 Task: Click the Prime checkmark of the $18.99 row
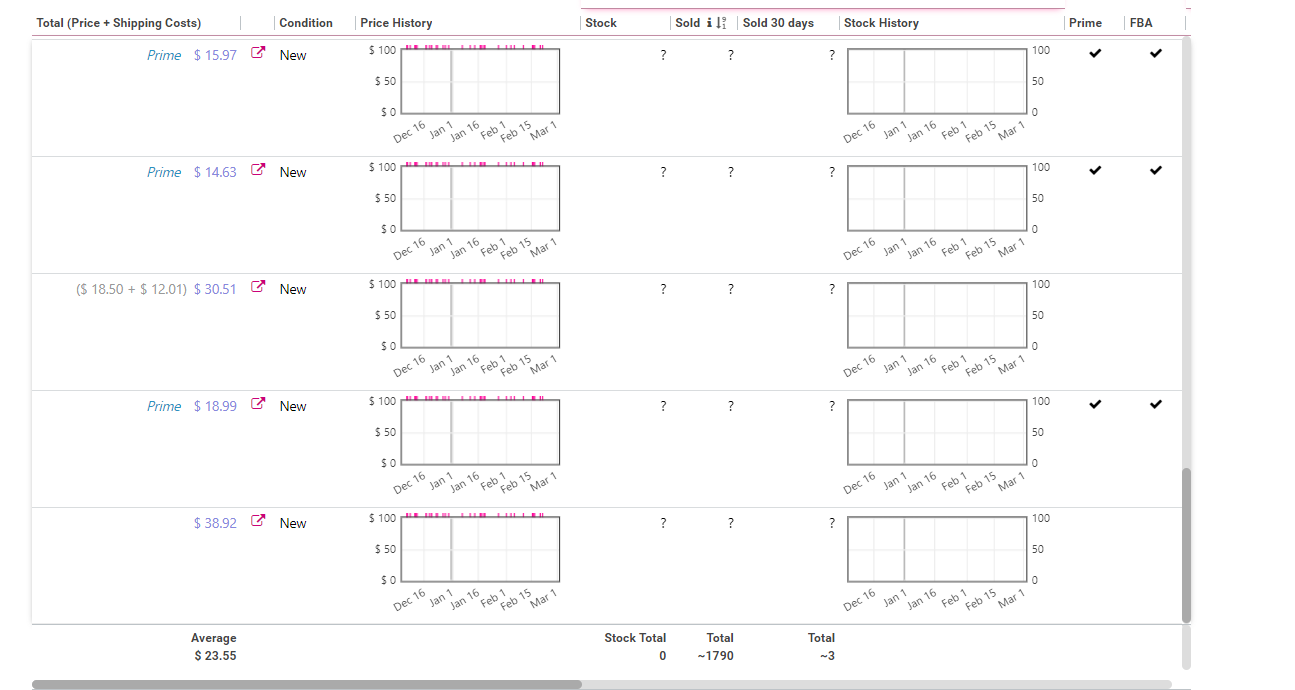coord(1094,404)
